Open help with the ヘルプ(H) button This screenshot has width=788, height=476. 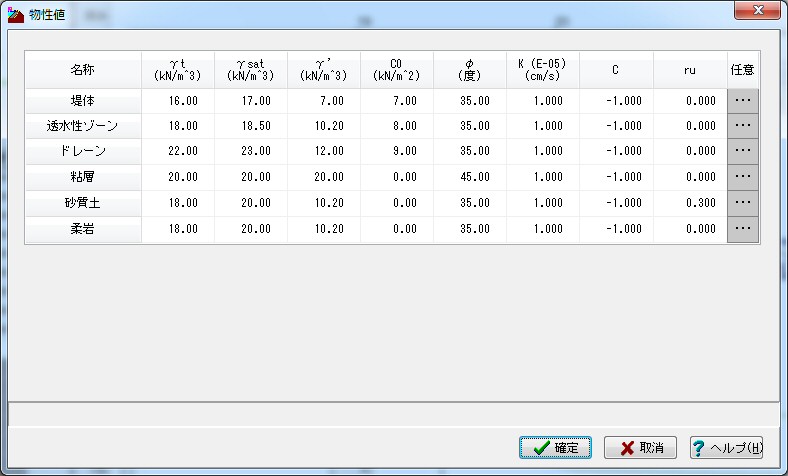(x=726, y=447)
